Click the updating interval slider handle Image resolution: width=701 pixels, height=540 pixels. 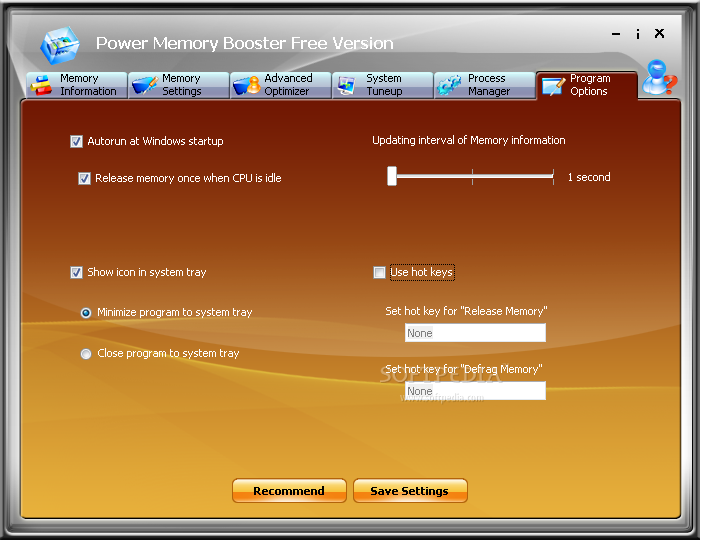click(392, 176)
